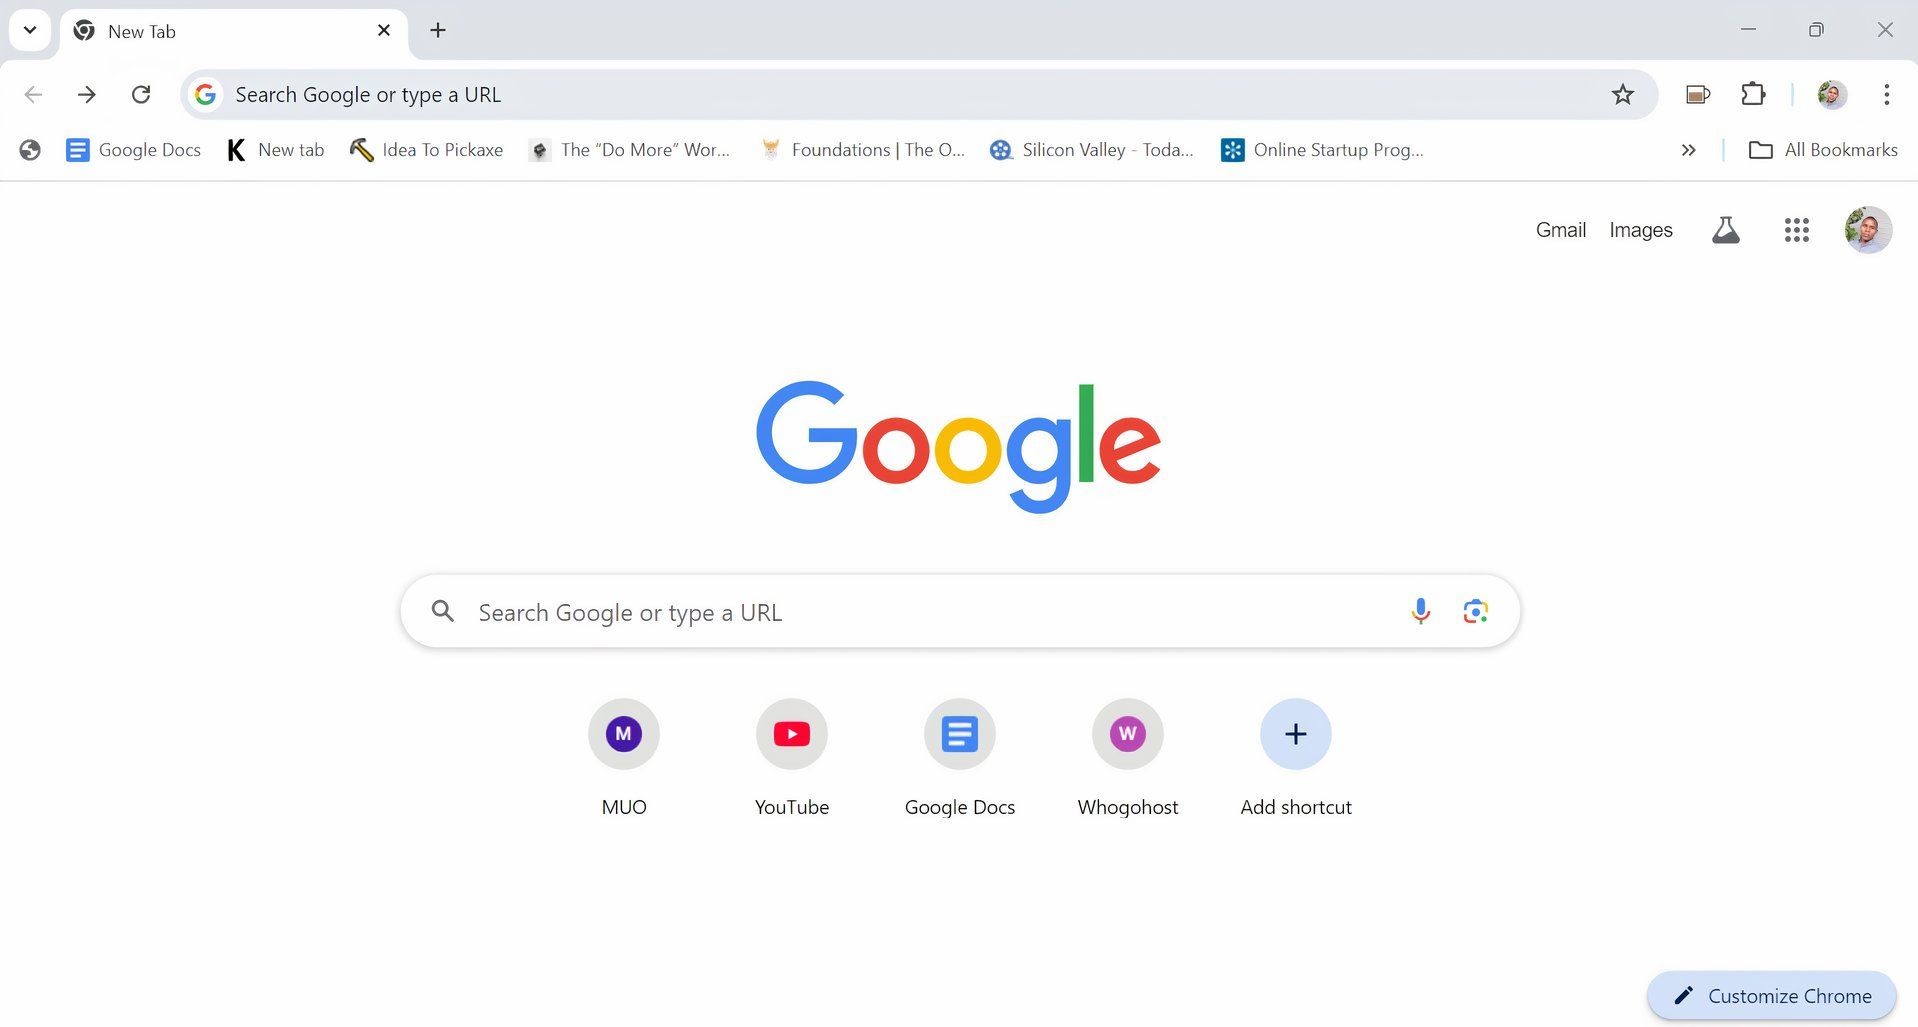Image resolution: width=1918 pixels, height=1027 pixels.
Task: Click the magnifier icon in search box
Action: [443, 611]
